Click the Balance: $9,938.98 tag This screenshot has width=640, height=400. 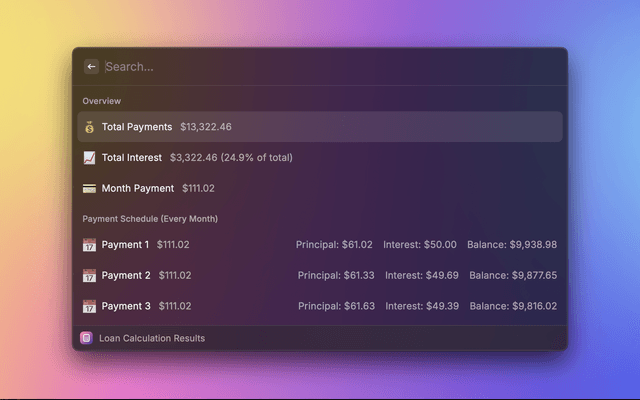[x=512, y=245]
